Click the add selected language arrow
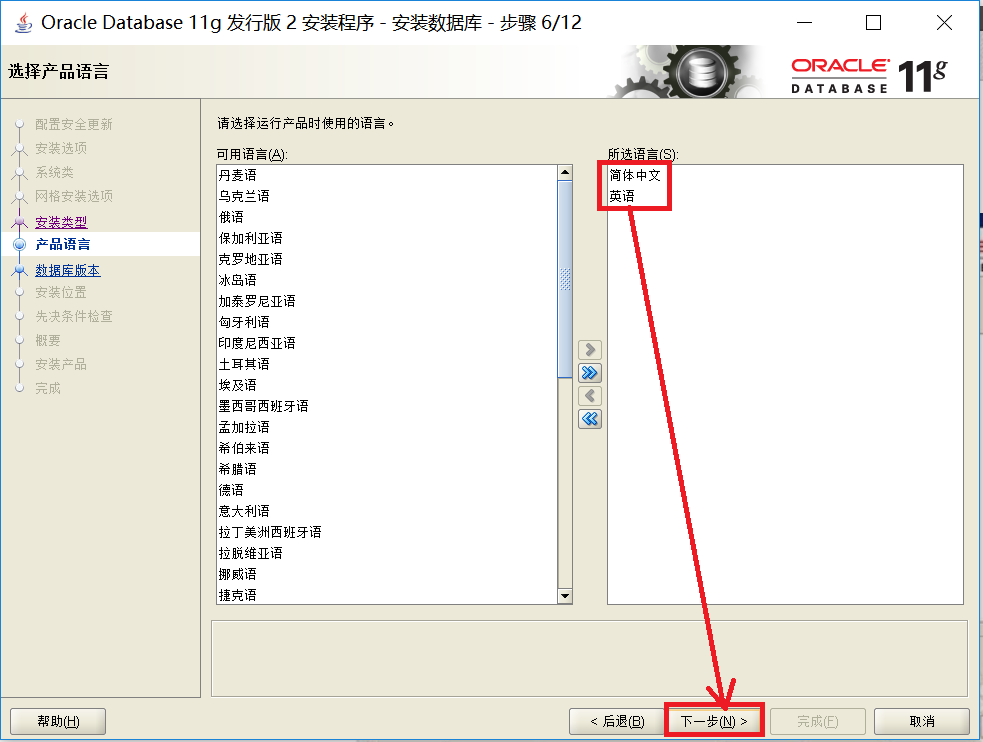Image resolution: width=983 pixels, height=742 pixels. click(589, 349)
